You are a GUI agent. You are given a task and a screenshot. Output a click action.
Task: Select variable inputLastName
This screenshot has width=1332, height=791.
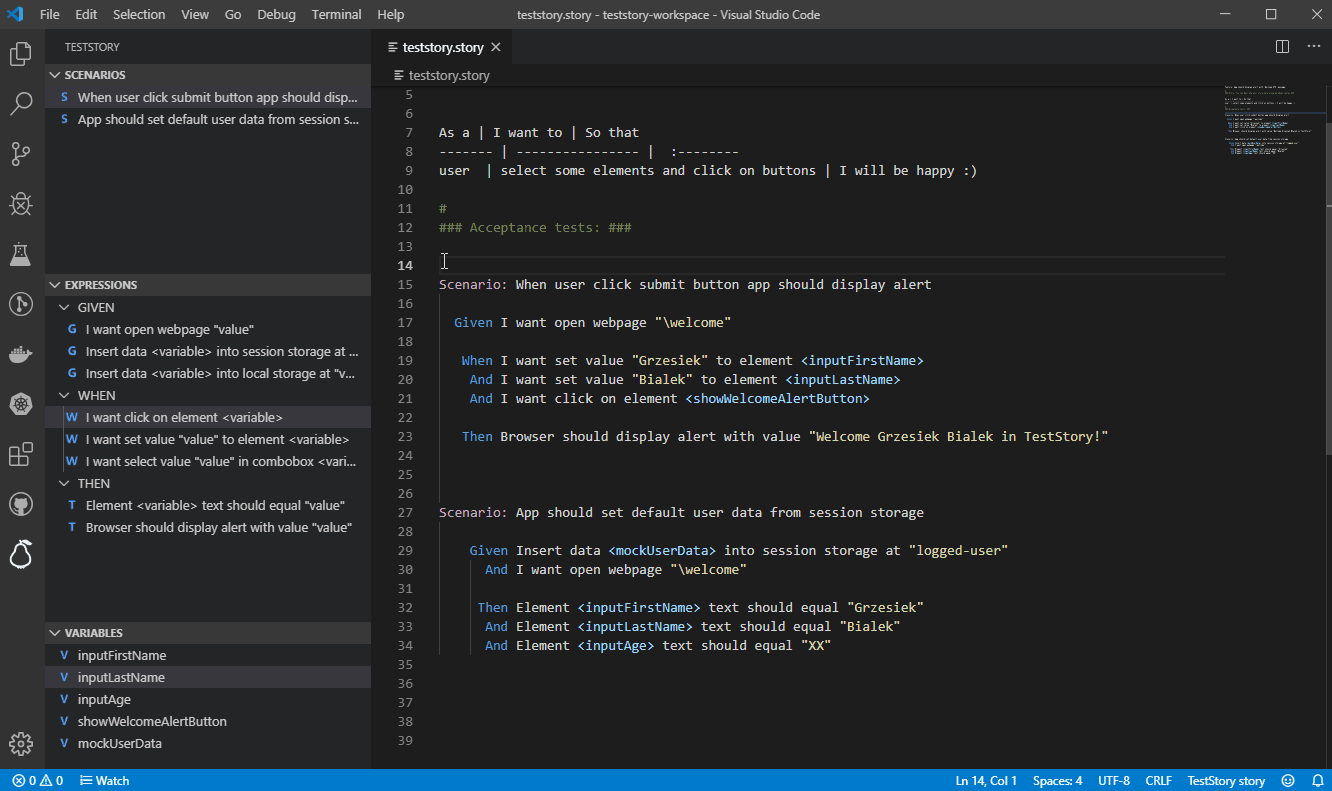pos(208,678)
